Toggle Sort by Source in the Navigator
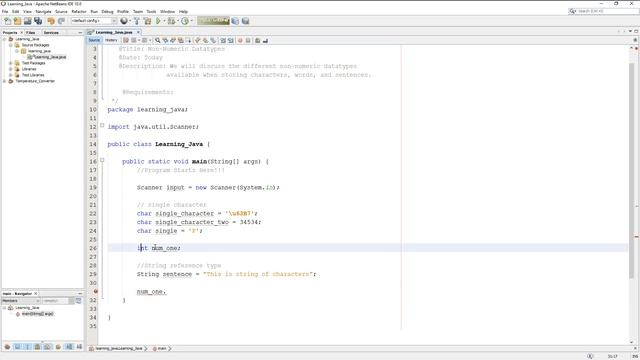Viewport: 640px width, 360px height. 79,347
